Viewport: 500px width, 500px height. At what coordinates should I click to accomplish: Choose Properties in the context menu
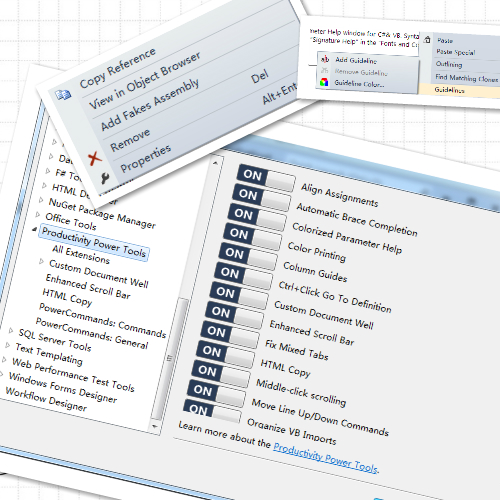pos(146,158)
